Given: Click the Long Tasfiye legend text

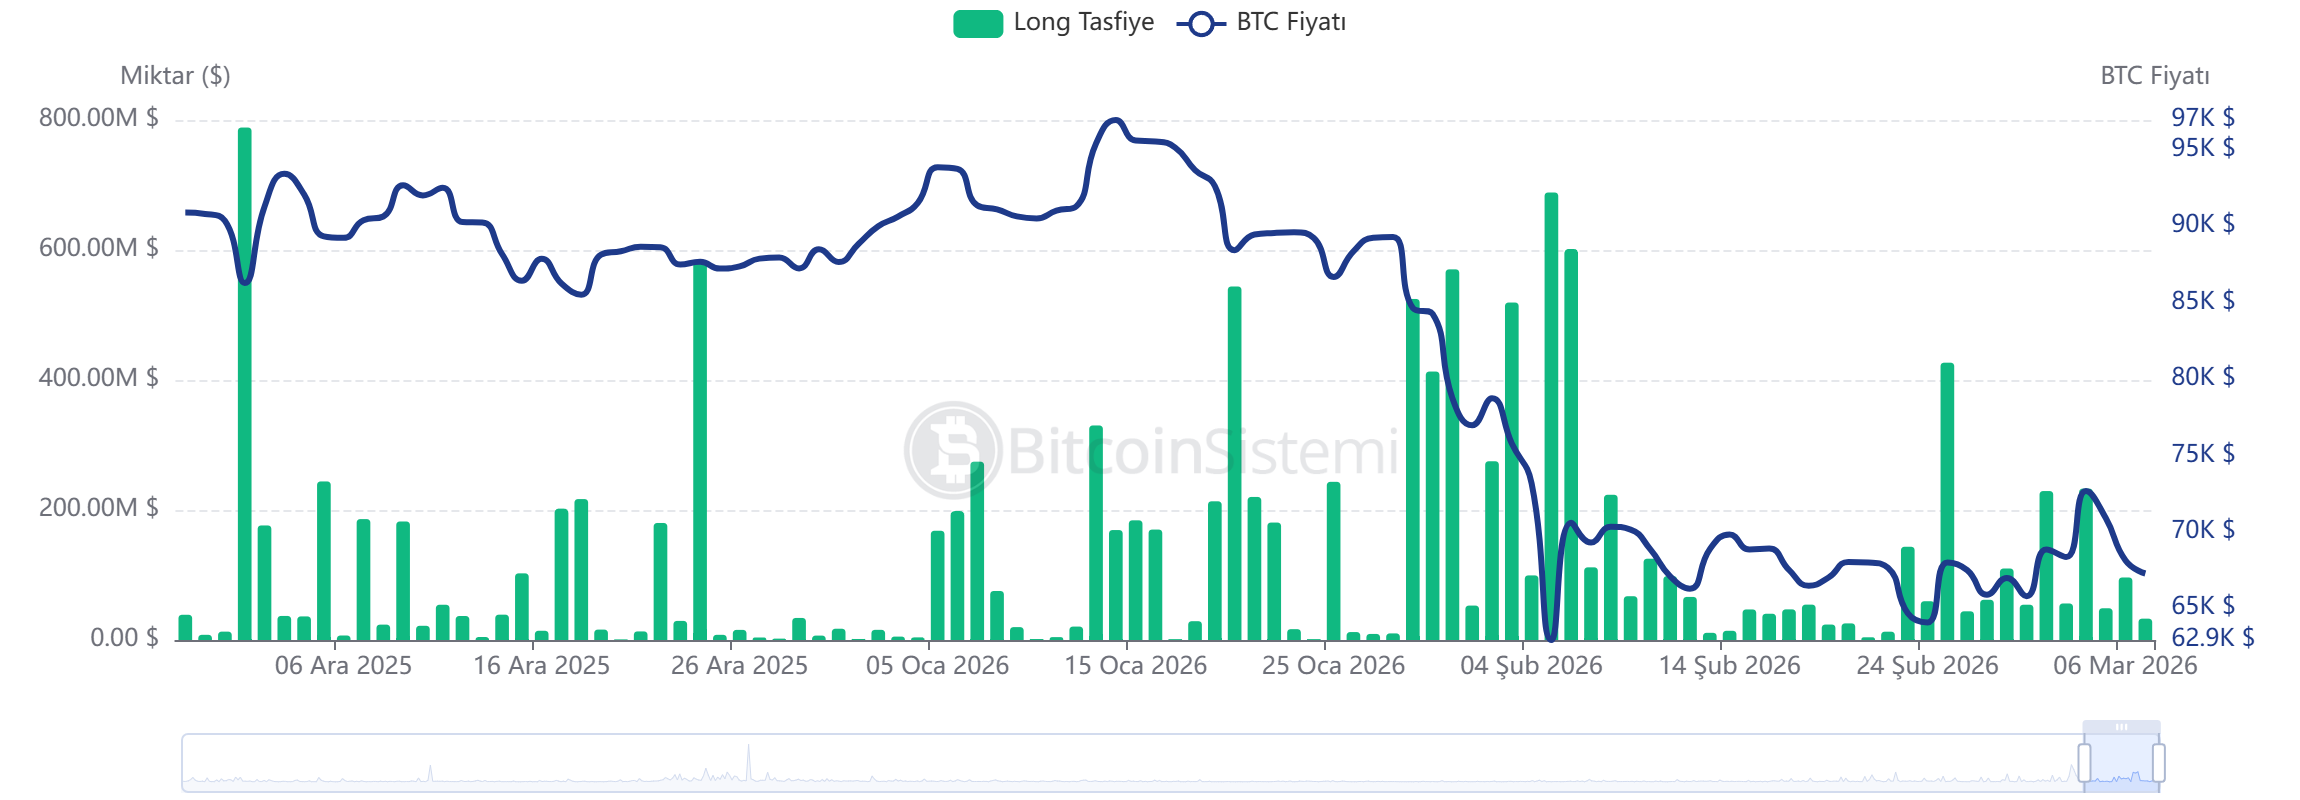Looking at the screenshot, I should tap(1083, 22).
